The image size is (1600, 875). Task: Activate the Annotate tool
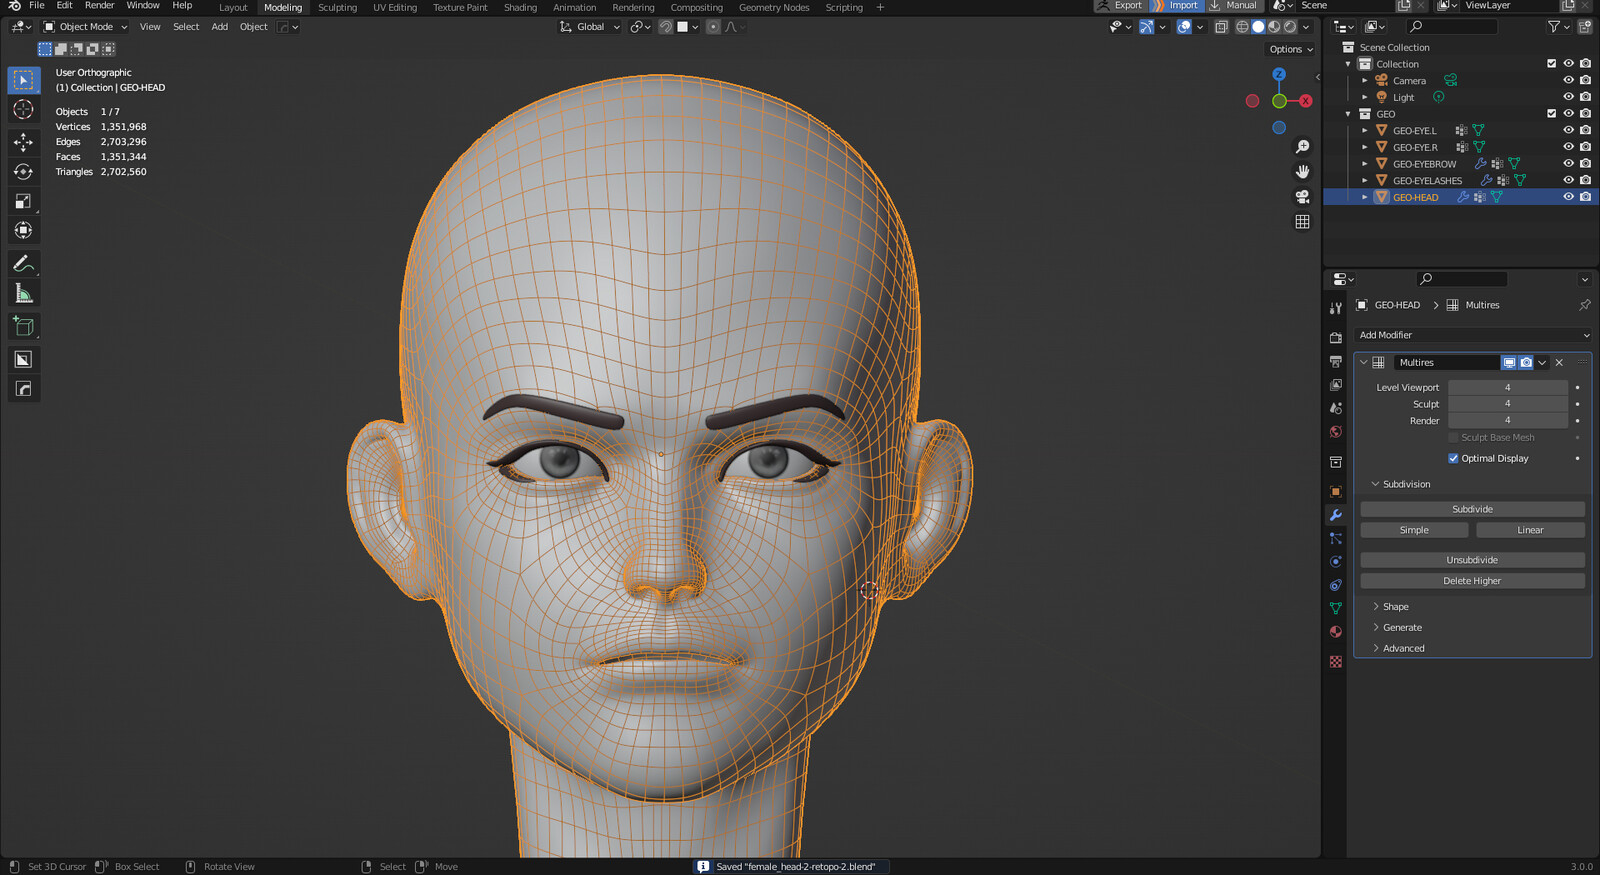click(x=23, y=264)
